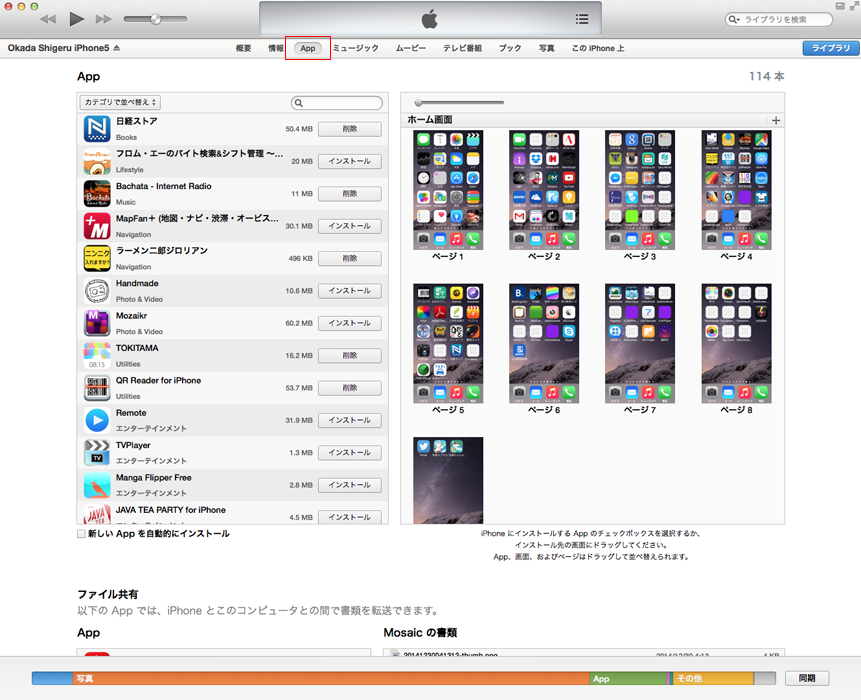This screenshot has width=861, height=700.
Task: Click インストール for Remote
Action: (350, 421)
